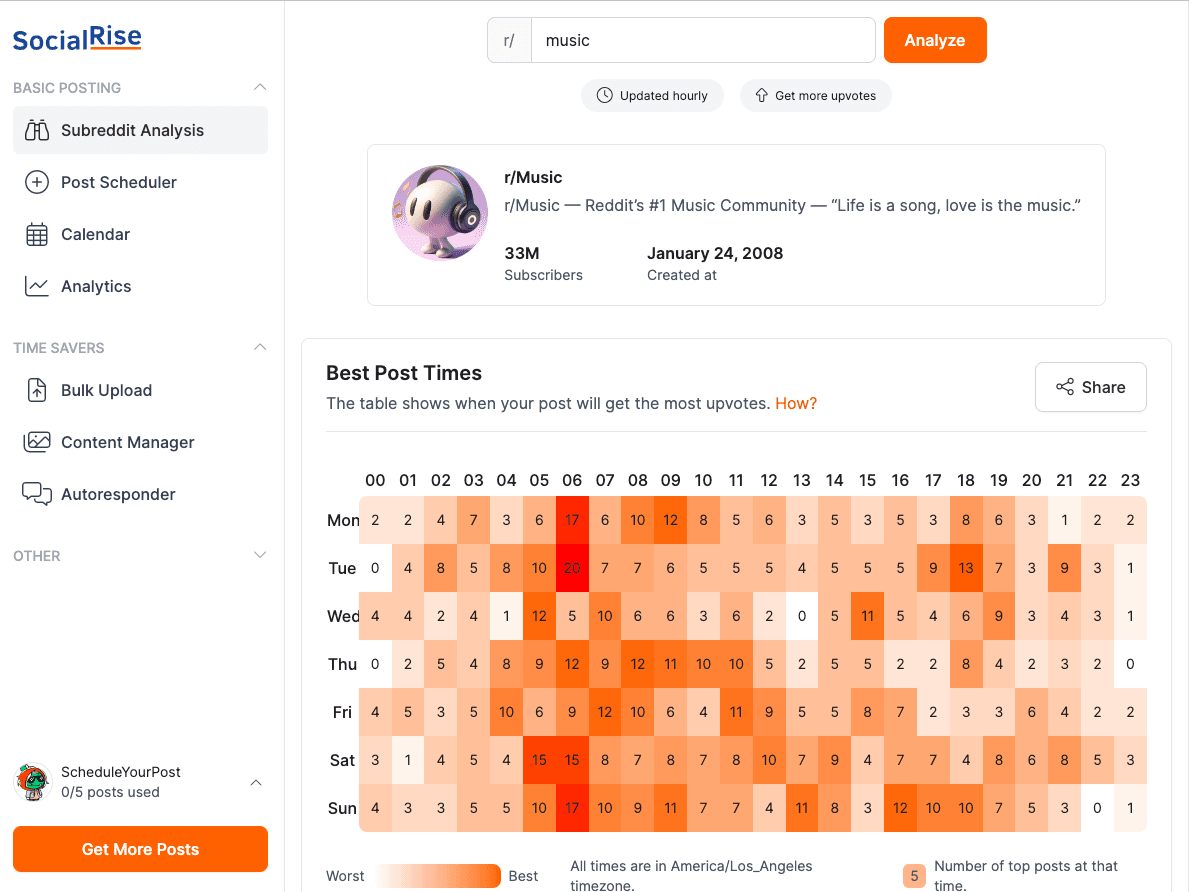Click the r/Music headphone avatar
1189x892 pixels.
(439, 213)
